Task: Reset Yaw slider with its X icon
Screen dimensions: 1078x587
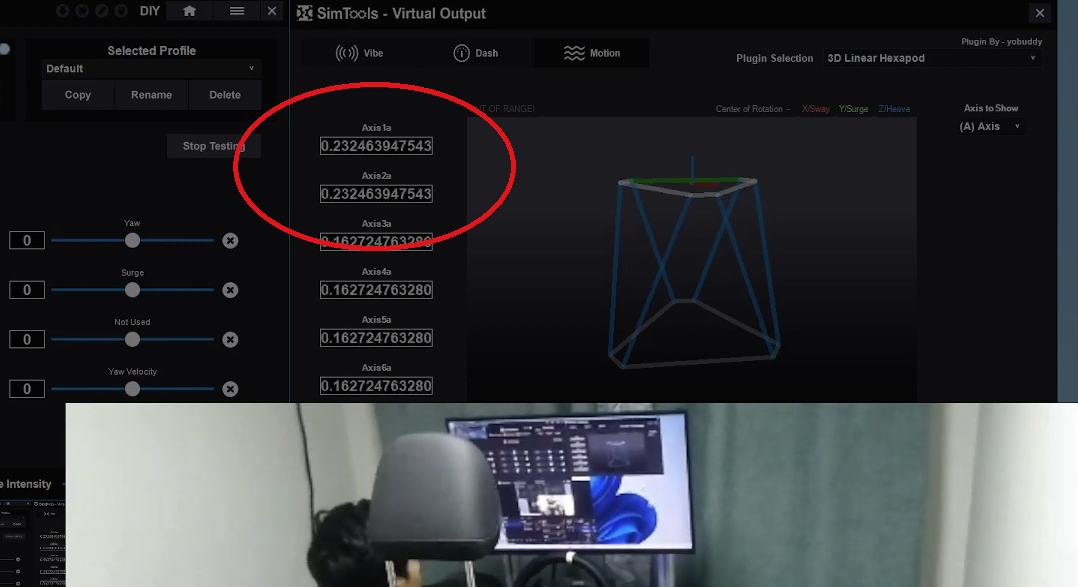Action: click(x=230, y=241)
